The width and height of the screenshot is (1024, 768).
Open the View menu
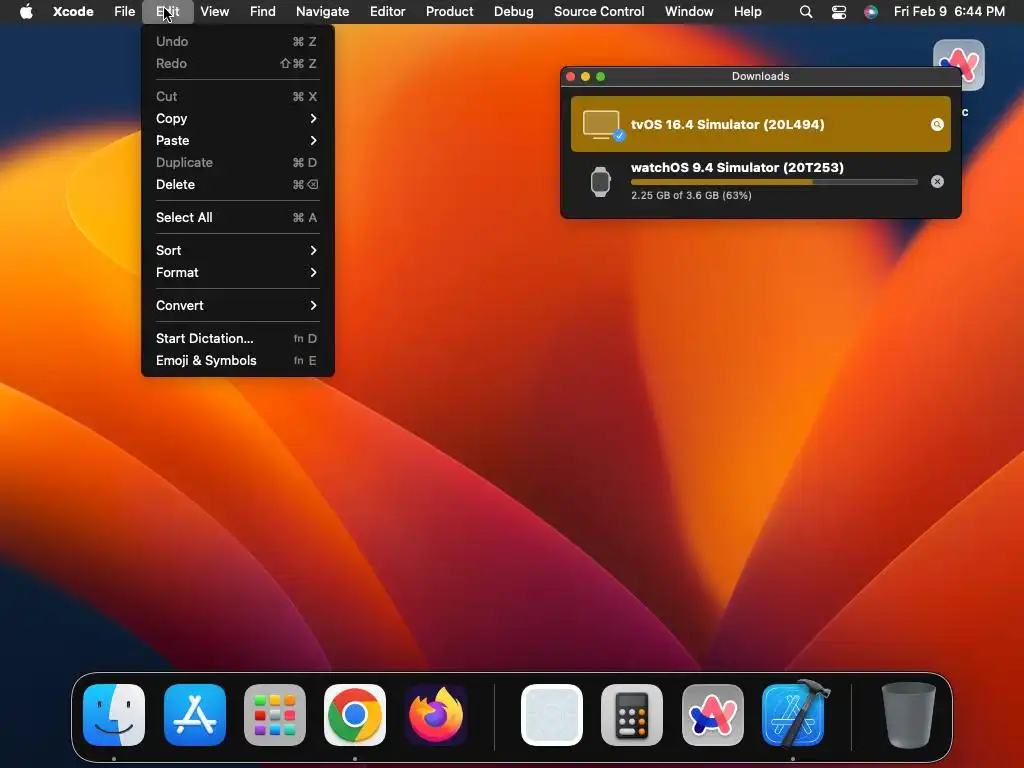point(214,11)
